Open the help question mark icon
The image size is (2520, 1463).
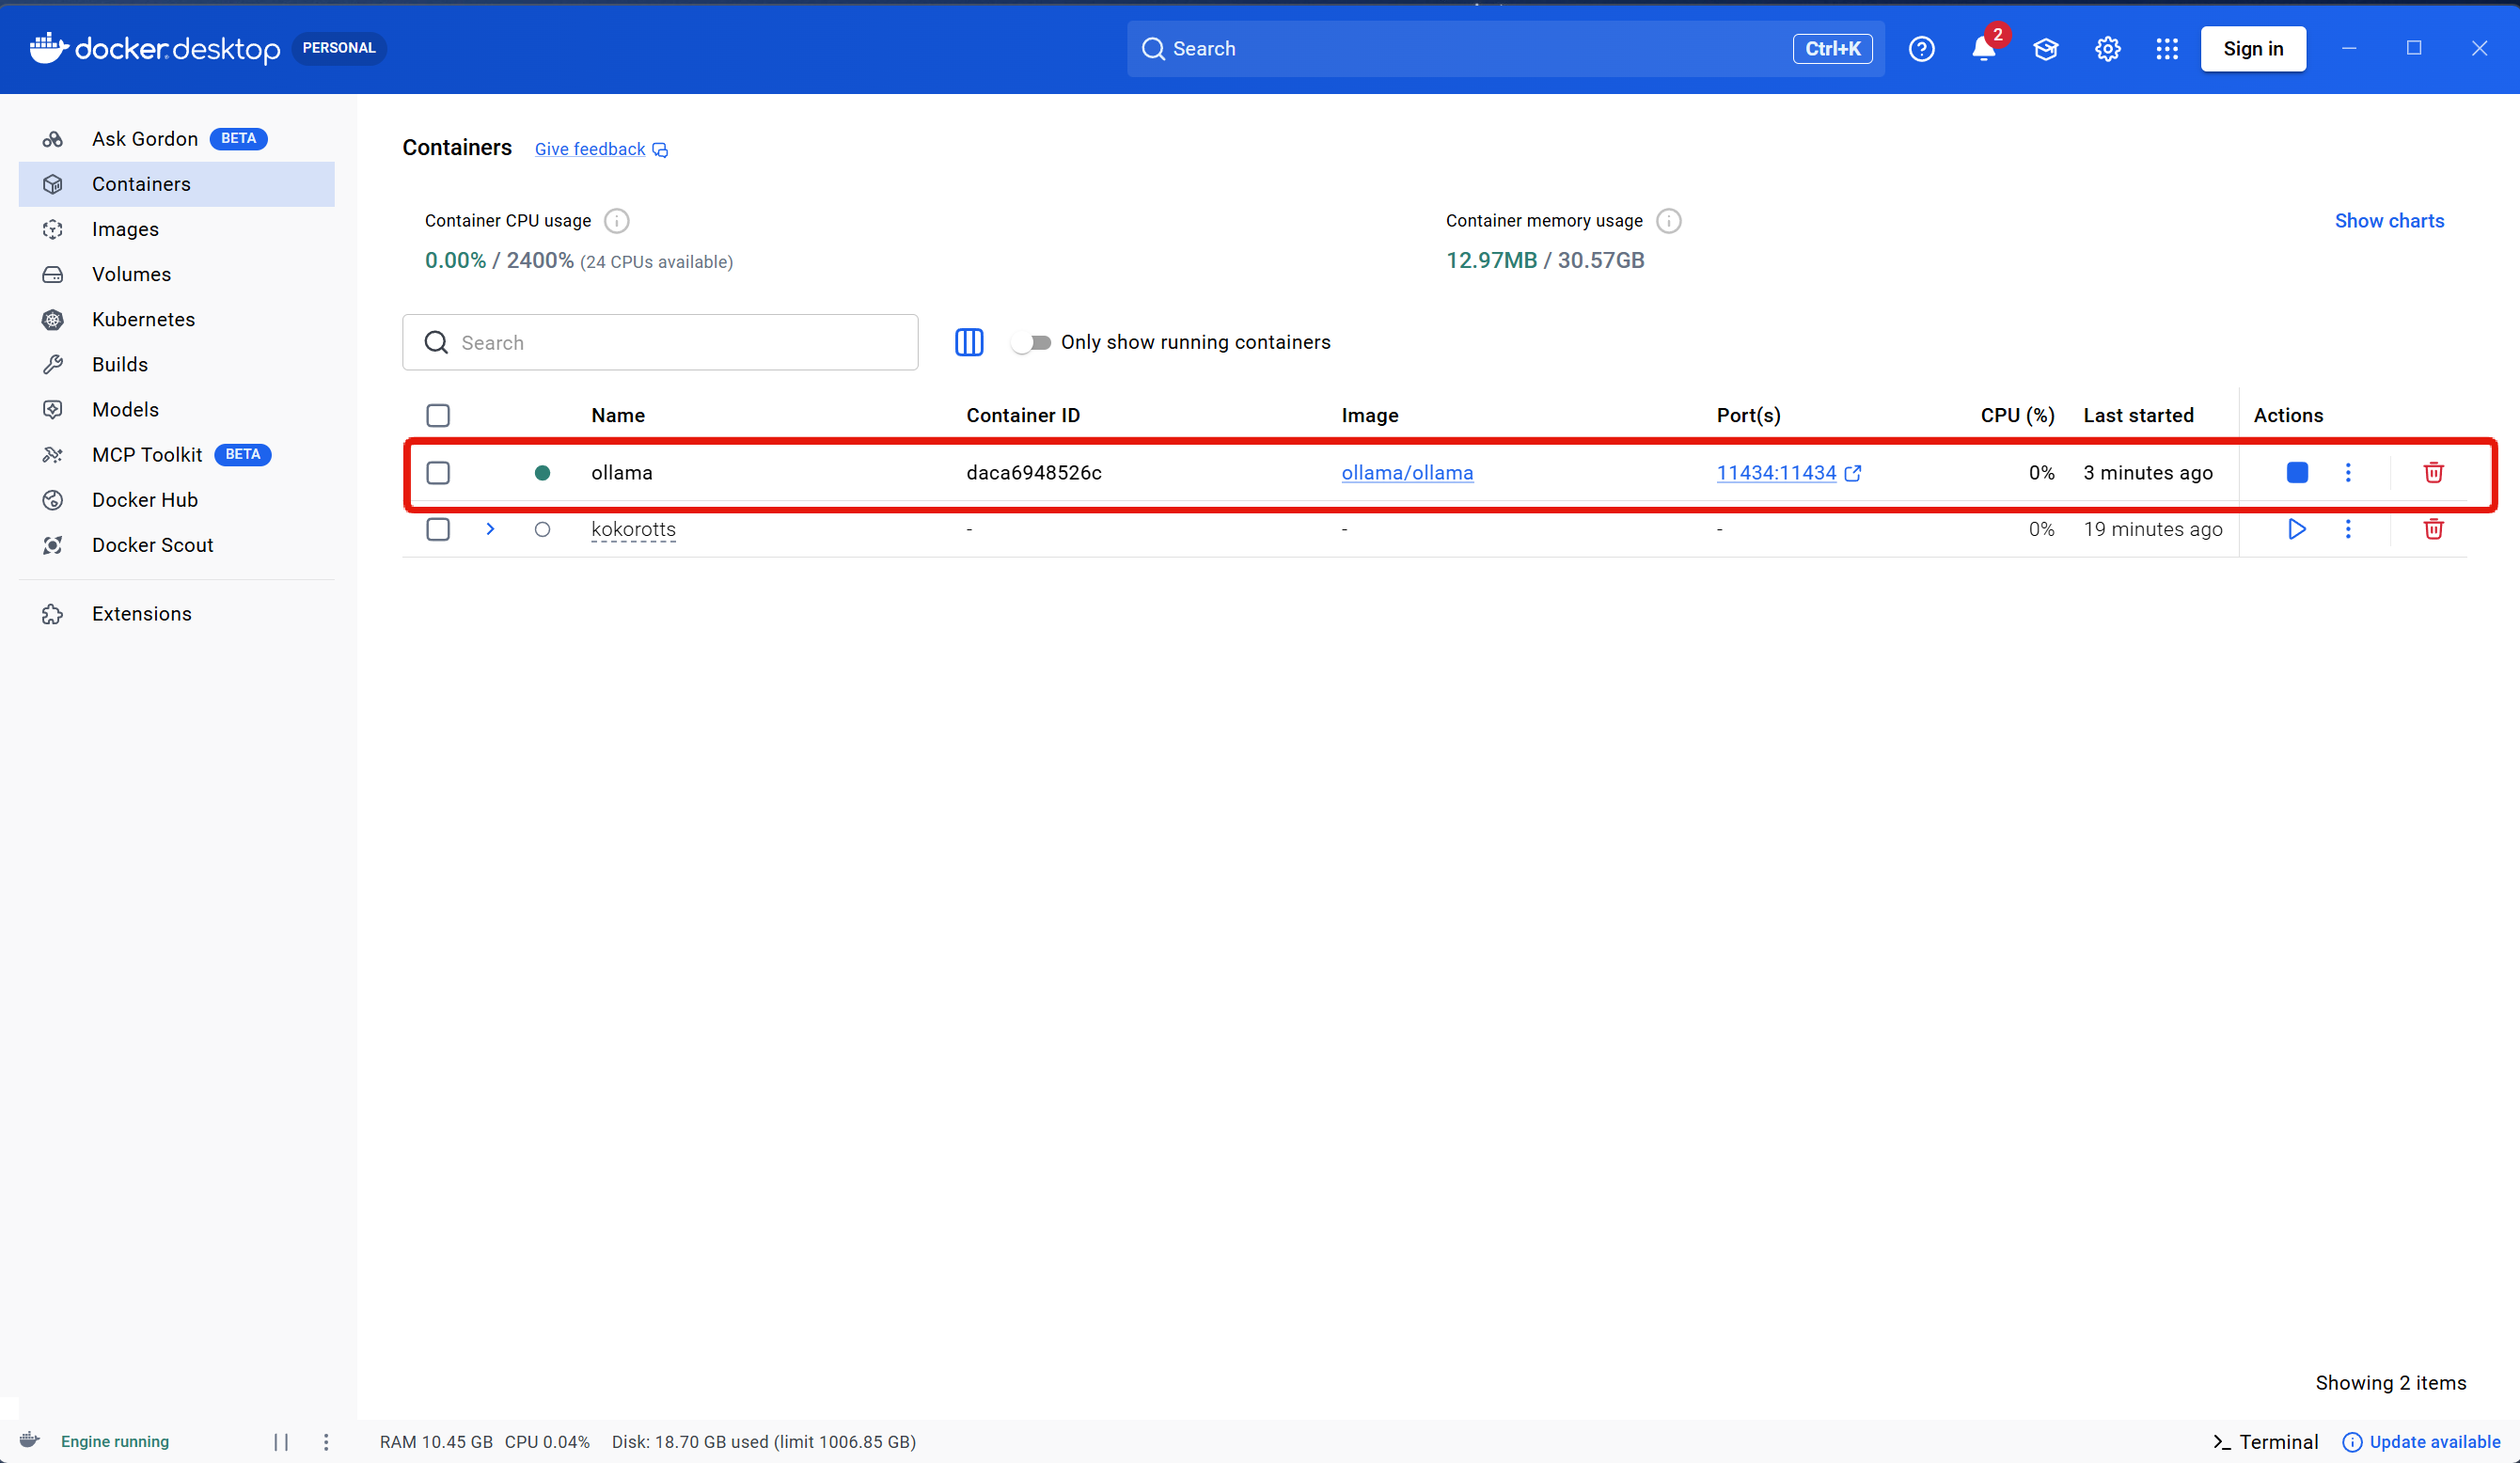click(x=1921, y=49)
